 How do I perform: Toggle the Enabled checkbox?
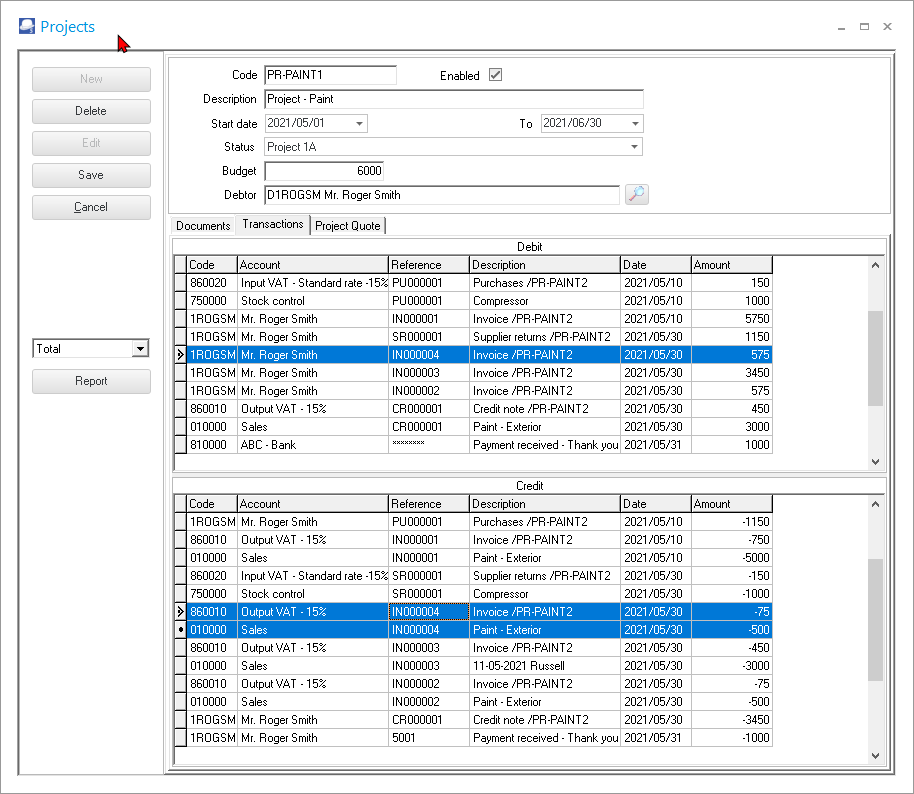(x=495, y=76)
